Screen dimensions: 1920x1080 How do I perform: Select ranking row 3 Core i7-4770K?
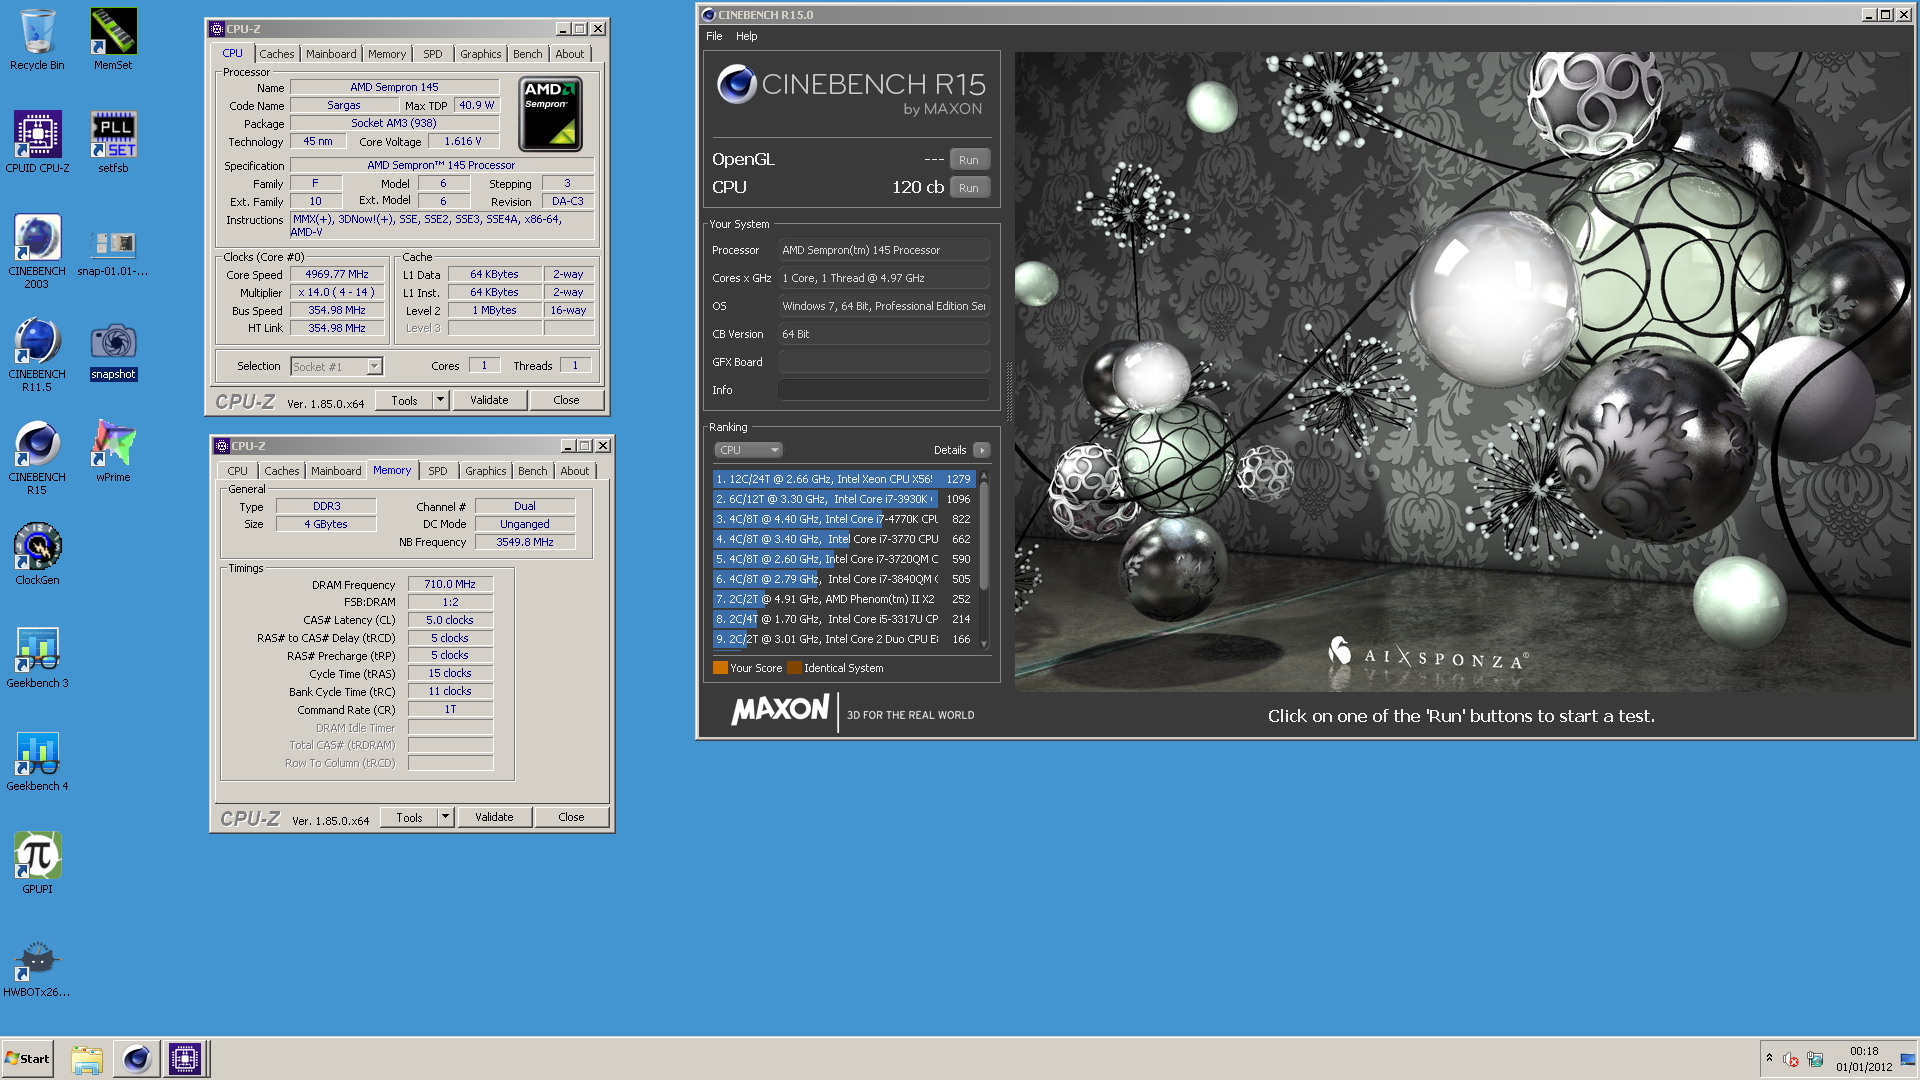[x=844, y=519]
